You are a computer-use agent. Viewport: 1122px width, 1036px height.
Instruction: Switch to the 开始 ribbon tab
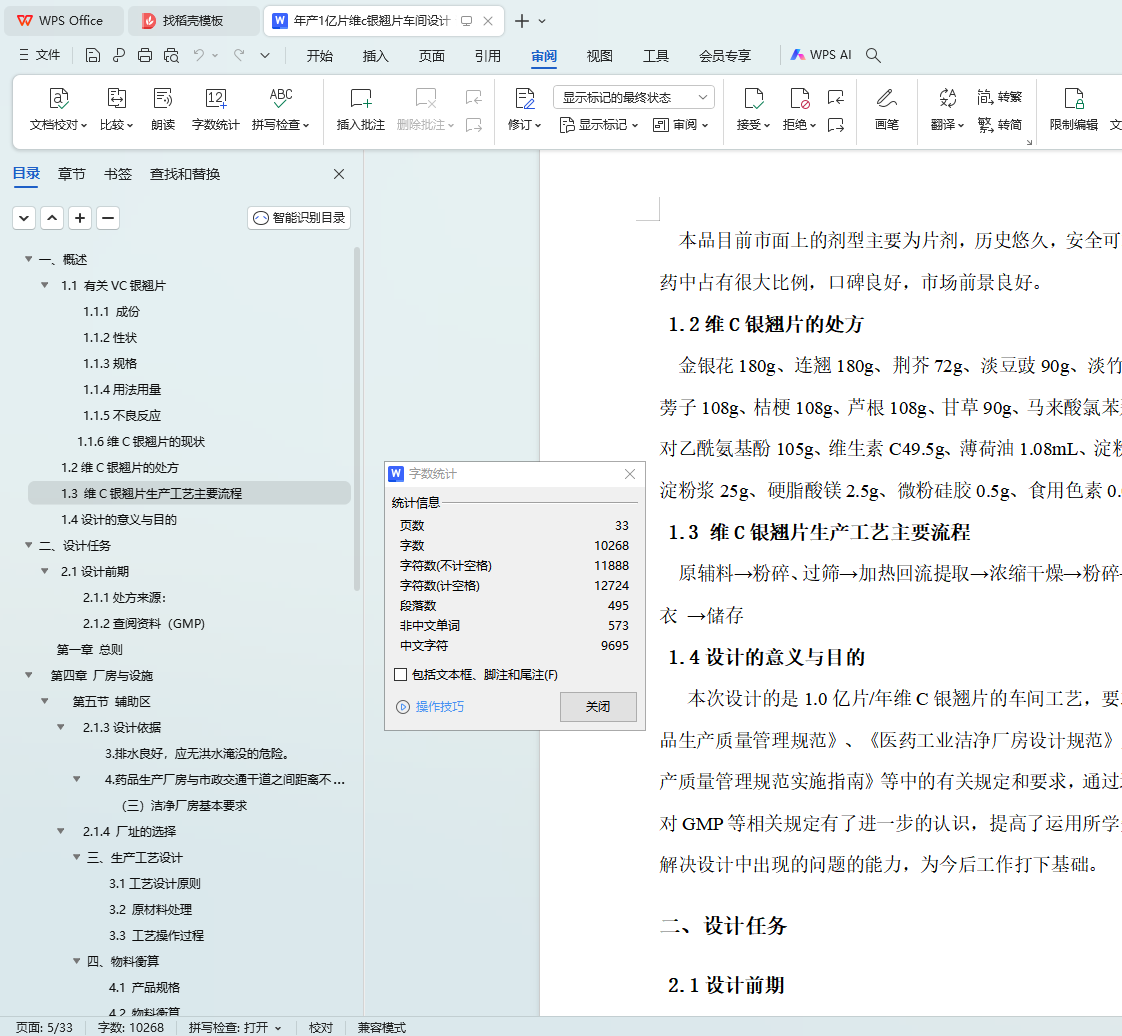(319, 56)
